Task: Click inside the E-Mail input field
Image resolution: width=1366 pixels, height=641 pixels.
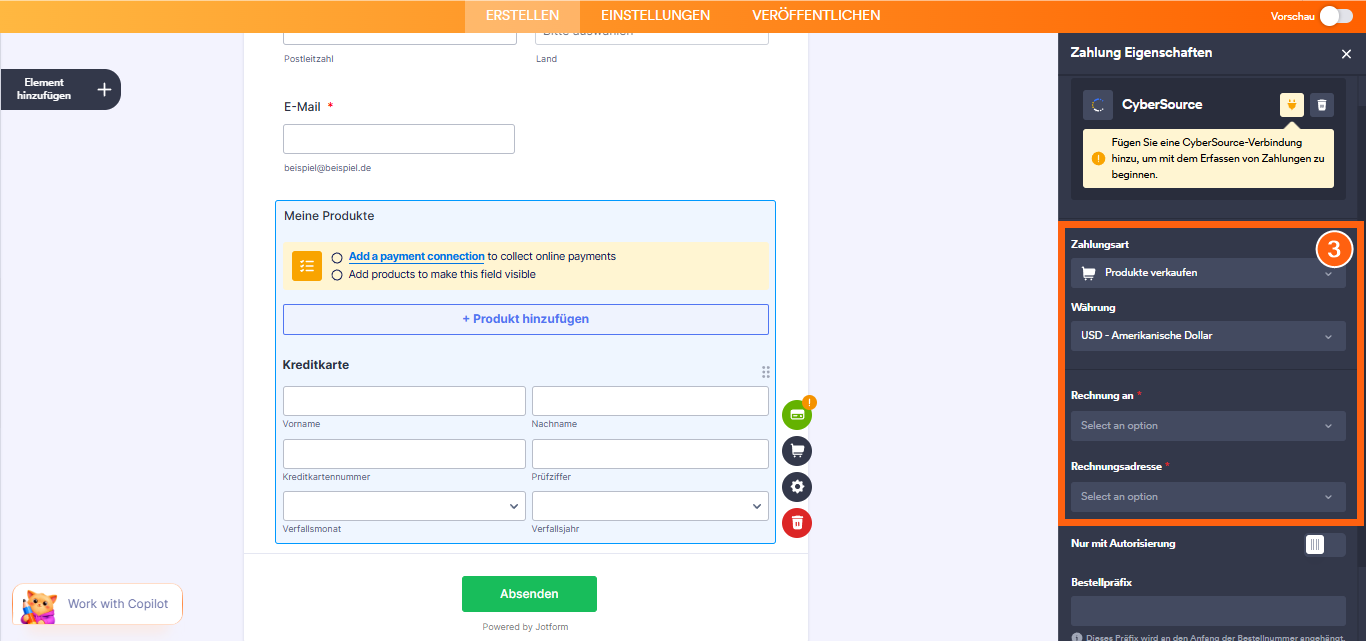Action: [x=398, y=138]
